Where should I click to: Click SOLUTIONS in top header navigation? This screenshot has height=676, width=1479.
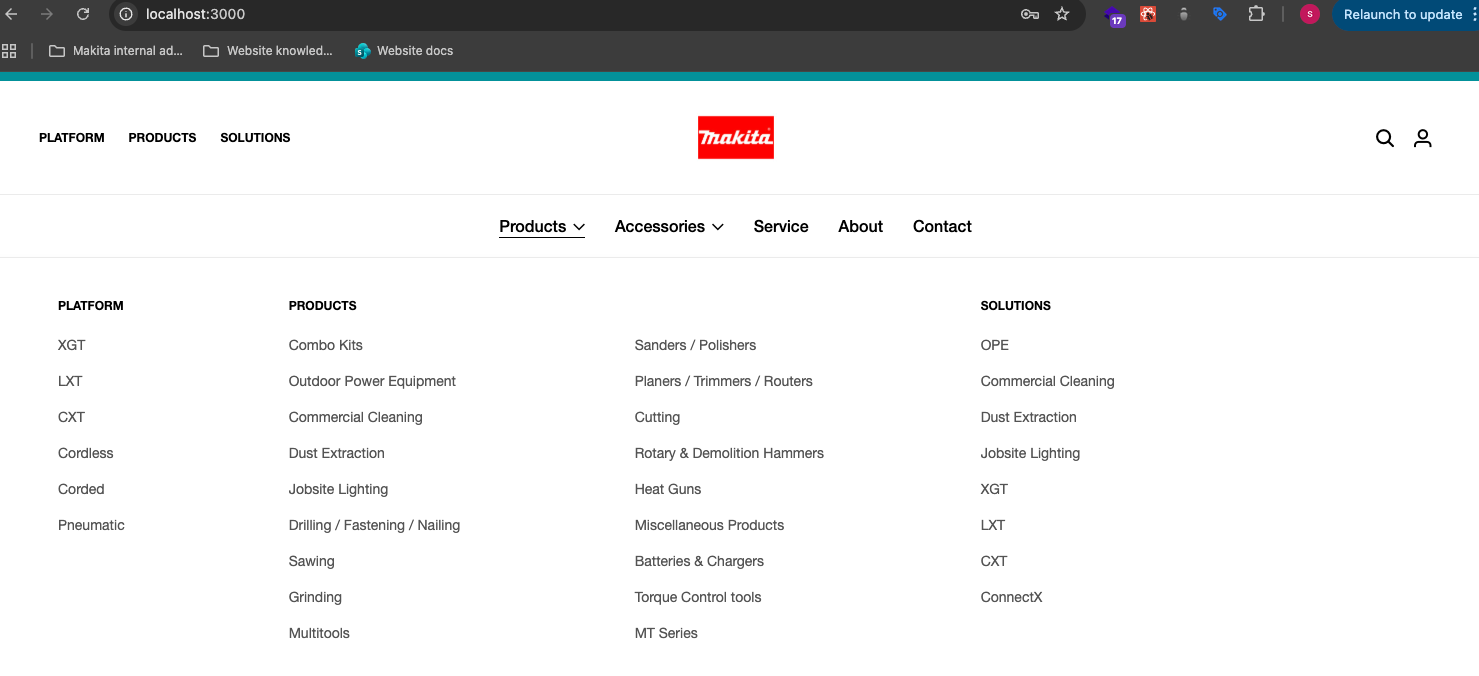tap(255, 138)
